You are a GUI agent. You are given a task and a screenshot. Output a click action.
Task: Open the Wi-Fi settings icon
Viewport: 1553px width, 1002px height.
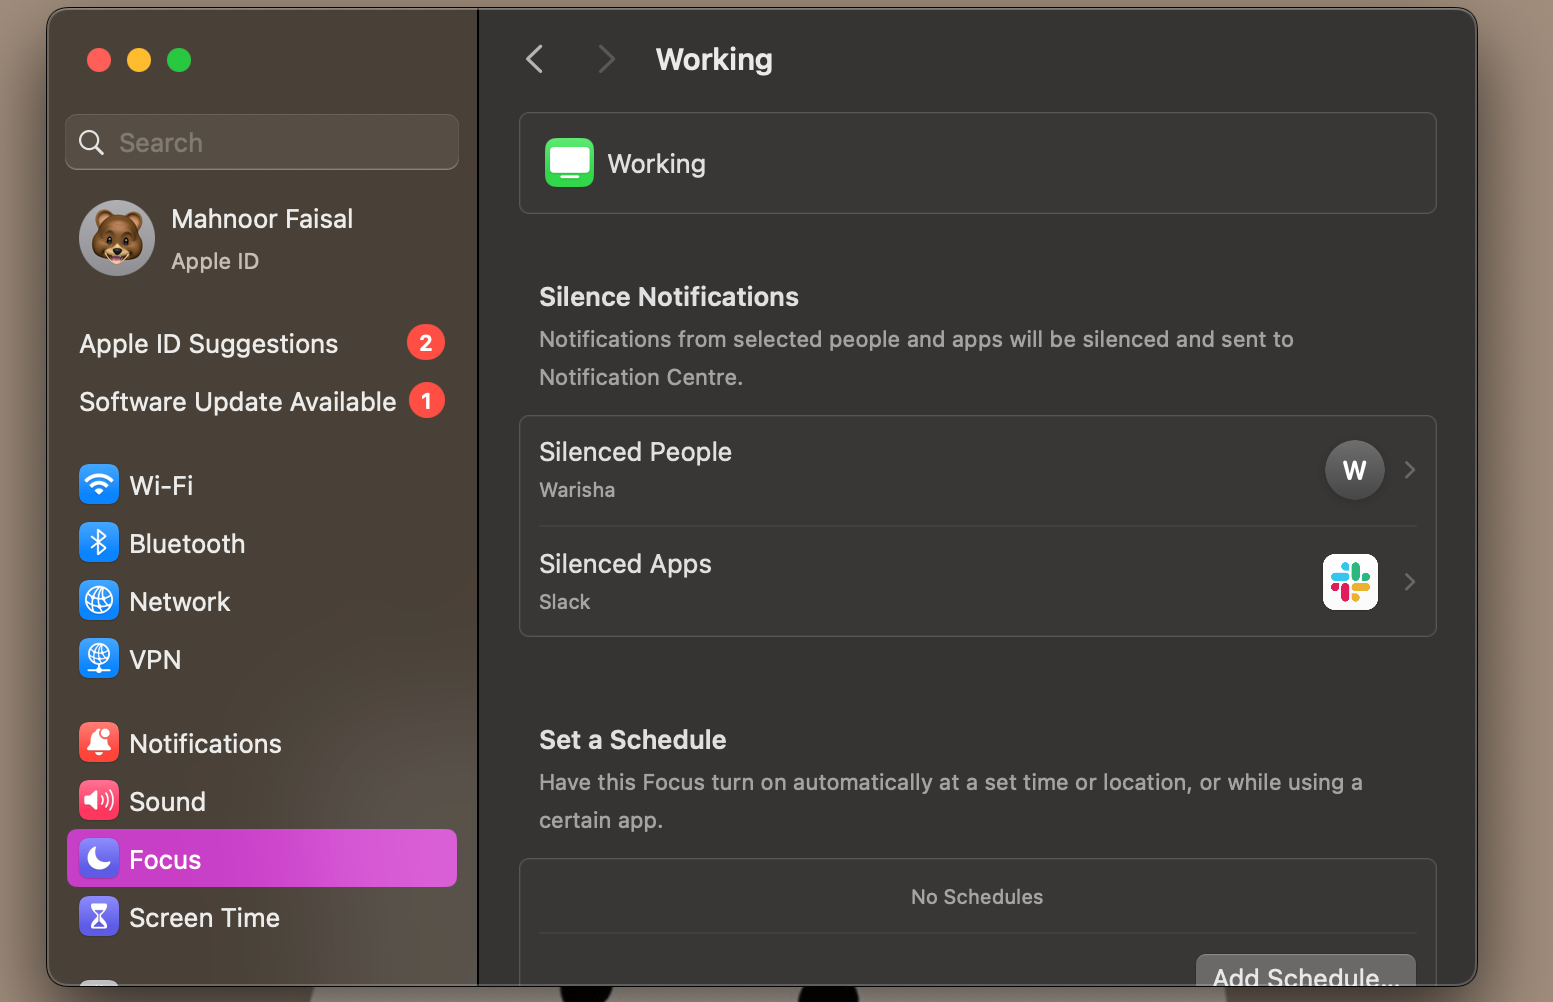tap(99, 484)
